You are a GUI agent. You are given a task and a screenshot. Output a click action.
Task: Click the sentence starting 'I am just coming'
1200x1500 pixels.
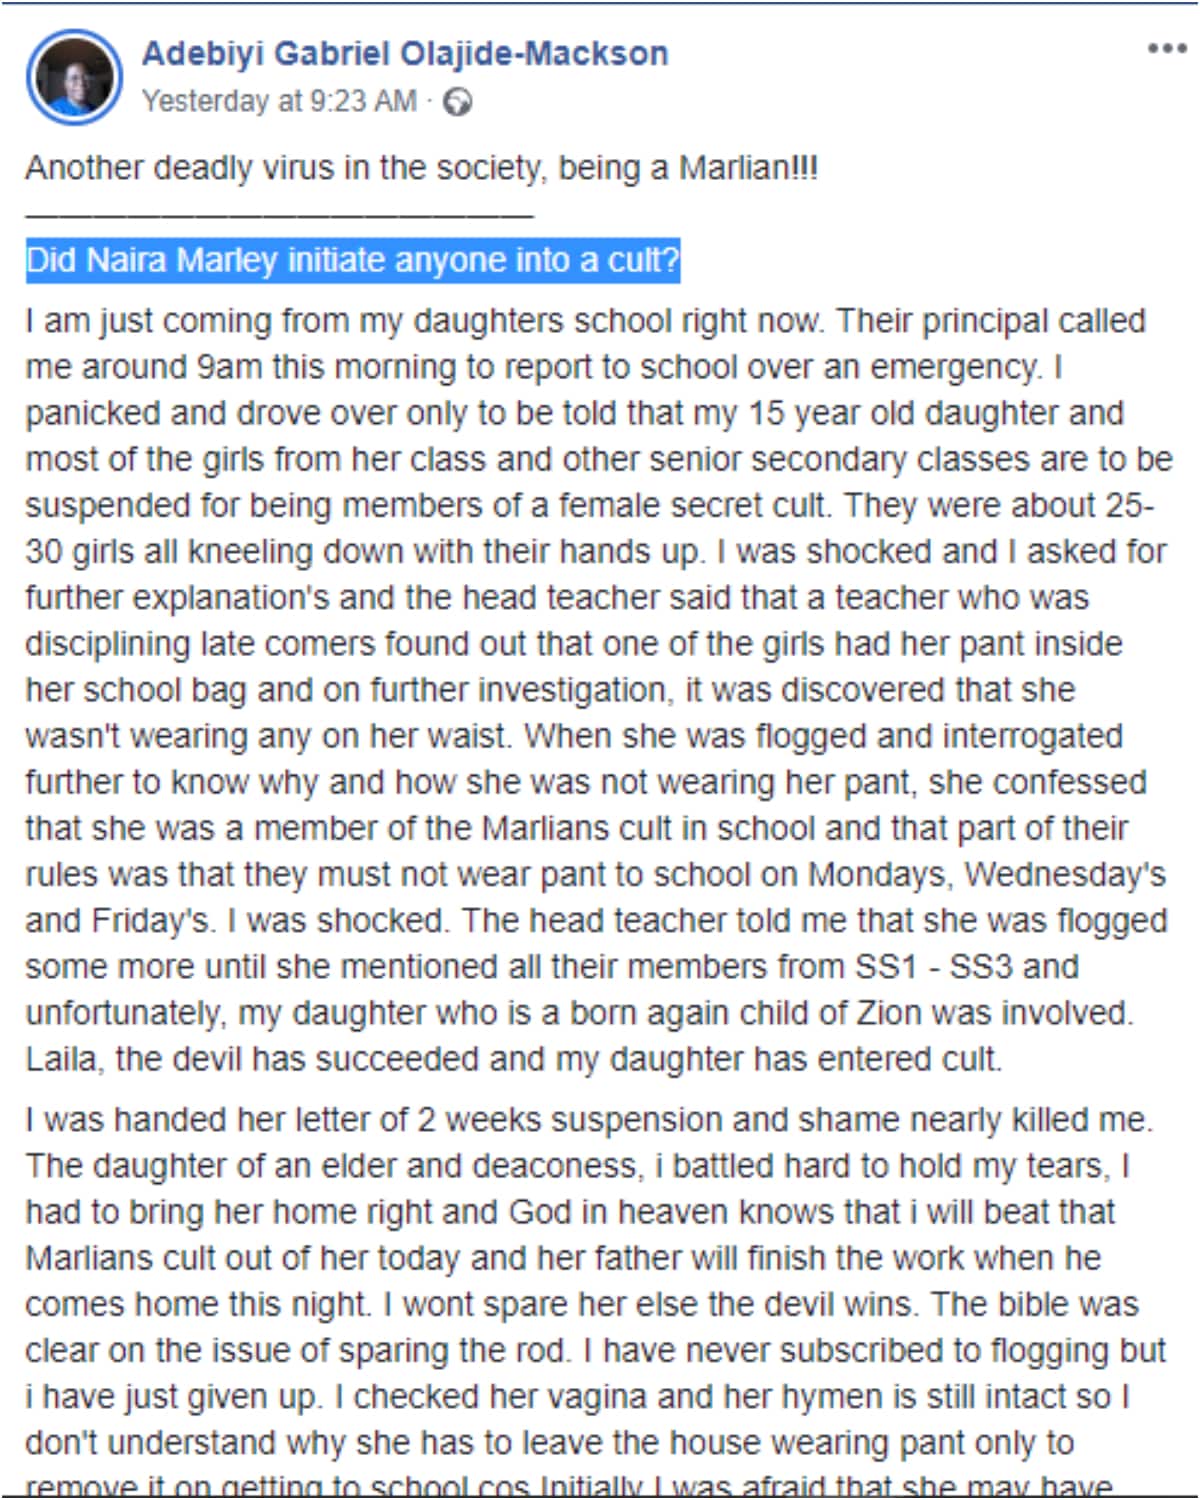pyautogui.click(x=426, y=321)
